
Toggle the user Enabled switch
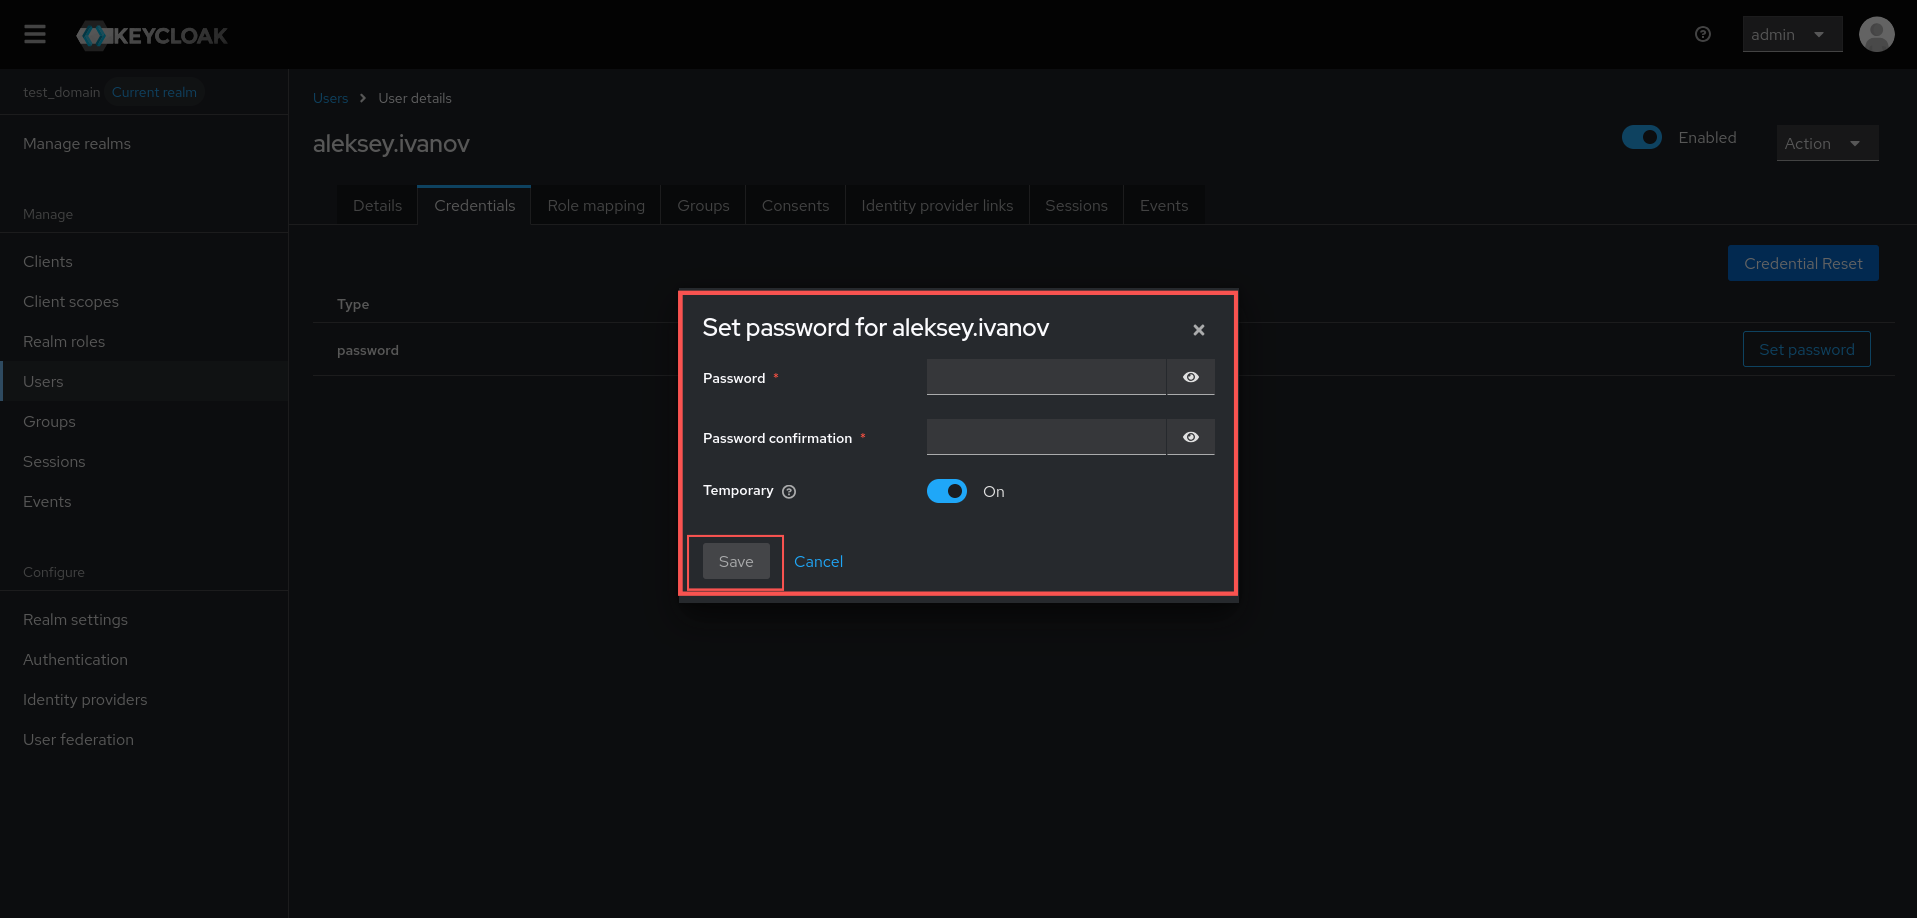click(x=1641, y=138)
